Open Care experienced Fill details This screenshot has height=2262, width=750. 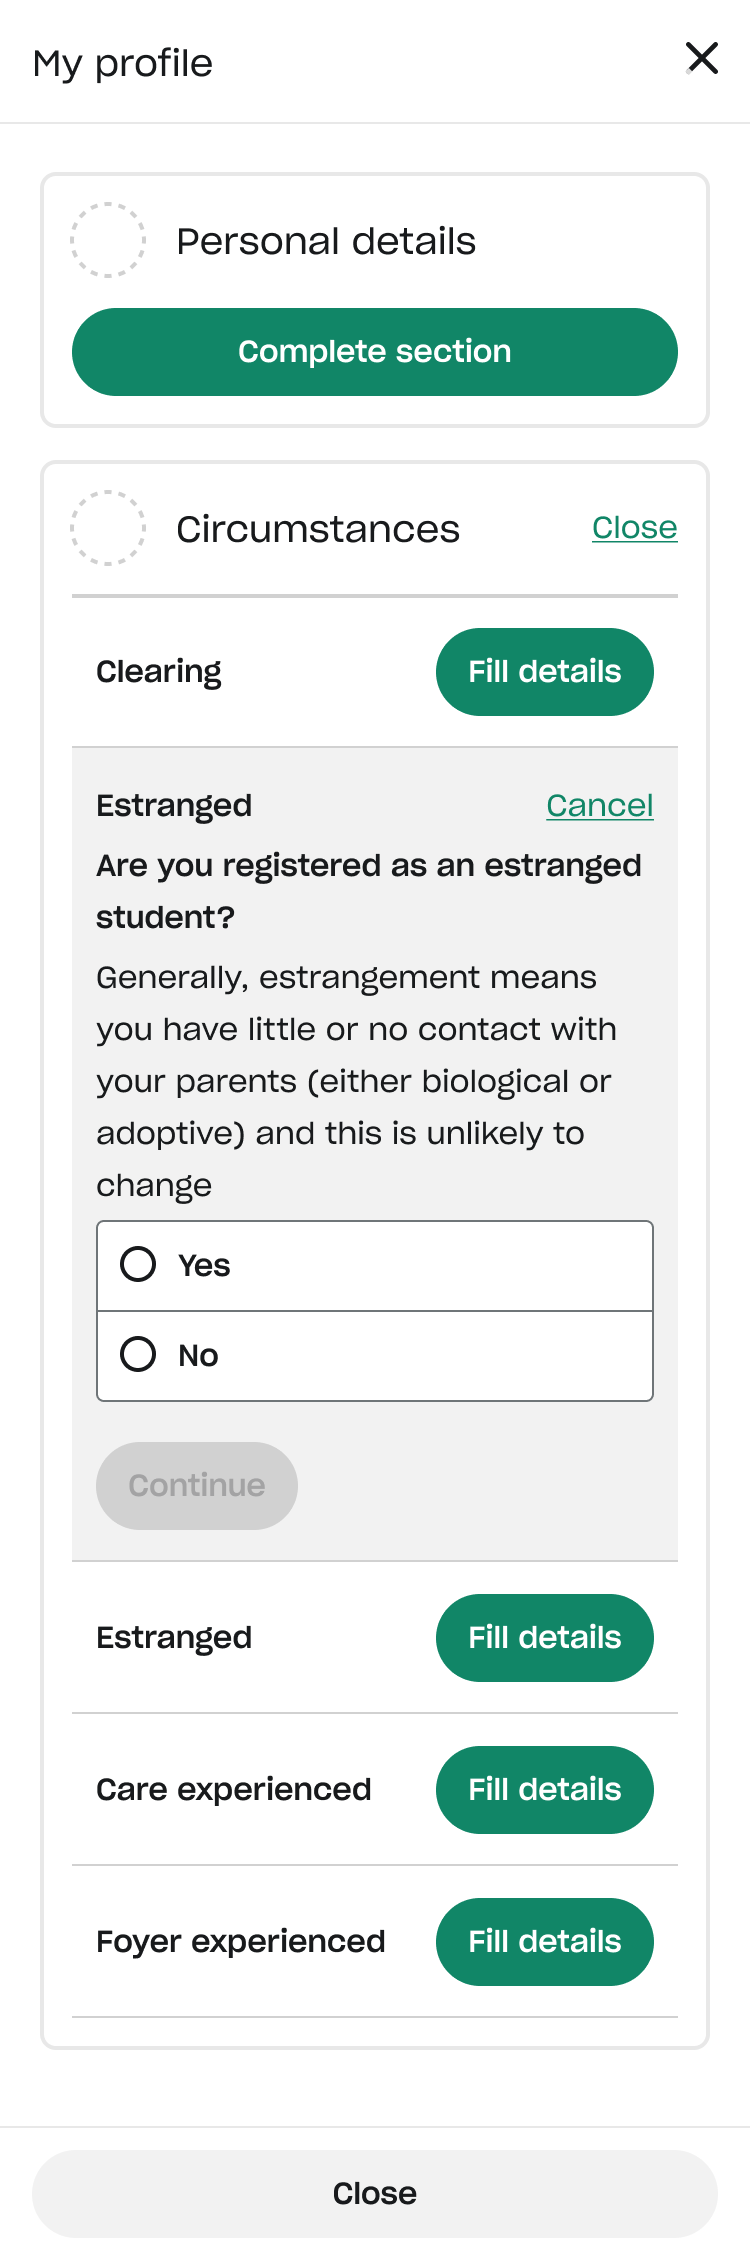[544, 1789]
